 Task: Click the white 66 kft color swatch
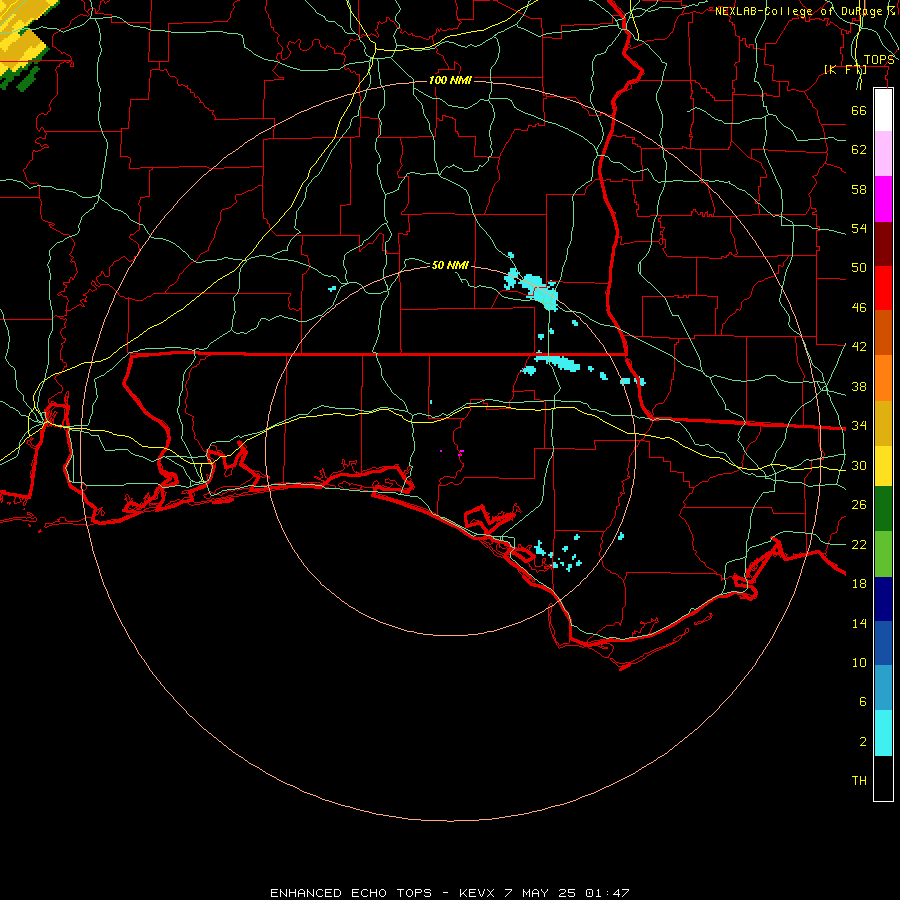coord(883,110)
